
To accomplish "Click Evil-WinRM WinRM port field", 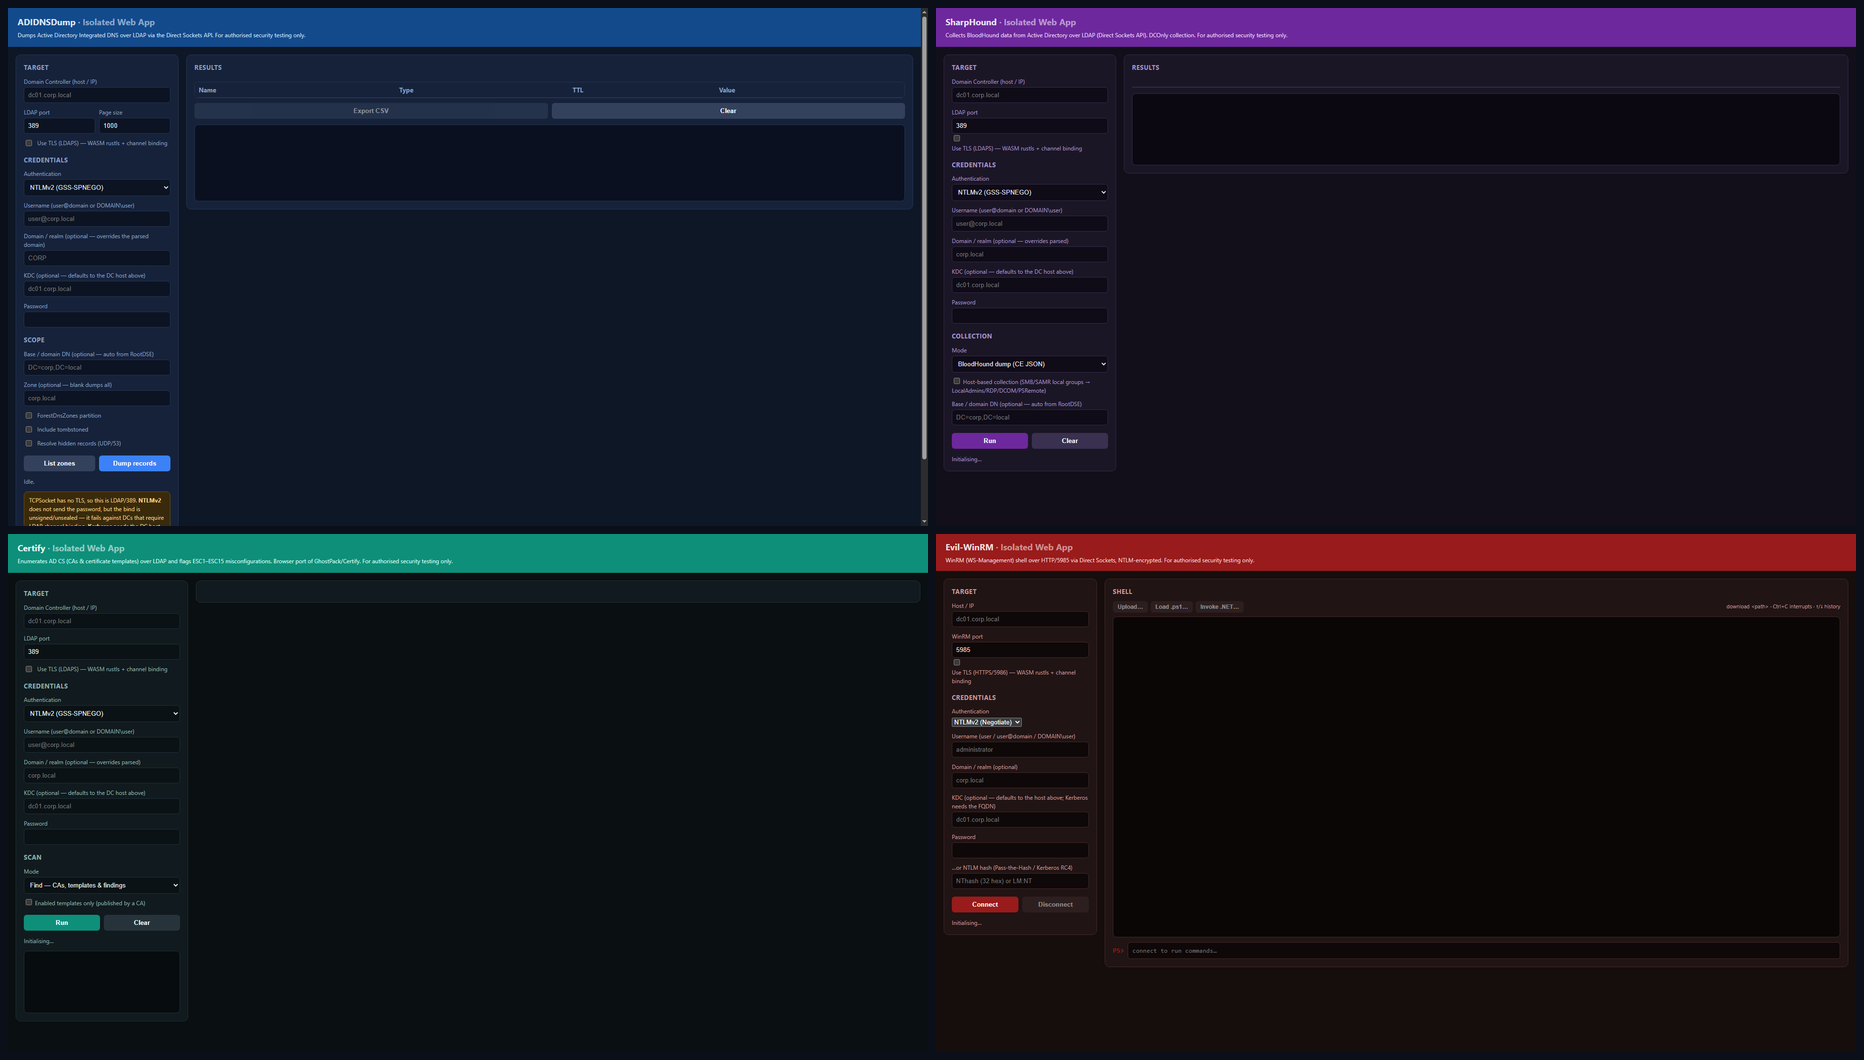I will pyautogui.click(x=1020, y=650).
